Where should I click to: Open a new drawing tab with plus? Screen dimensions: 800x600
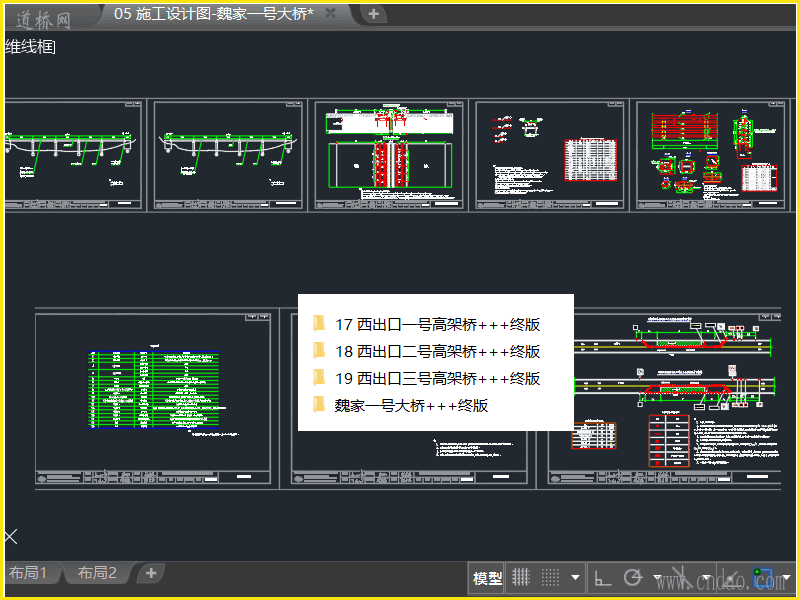click(373, 13)
